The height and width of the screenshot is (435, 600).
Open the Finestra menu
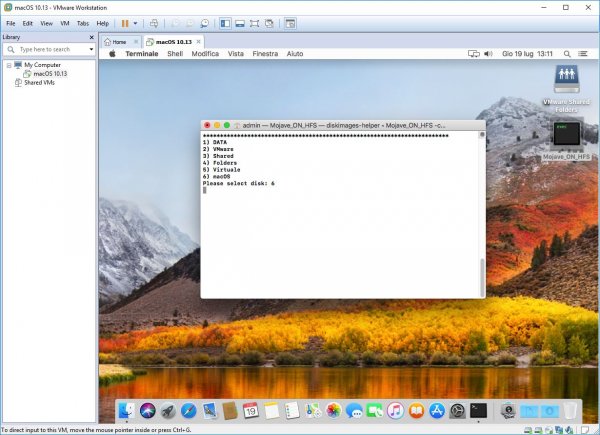[265, 54]
